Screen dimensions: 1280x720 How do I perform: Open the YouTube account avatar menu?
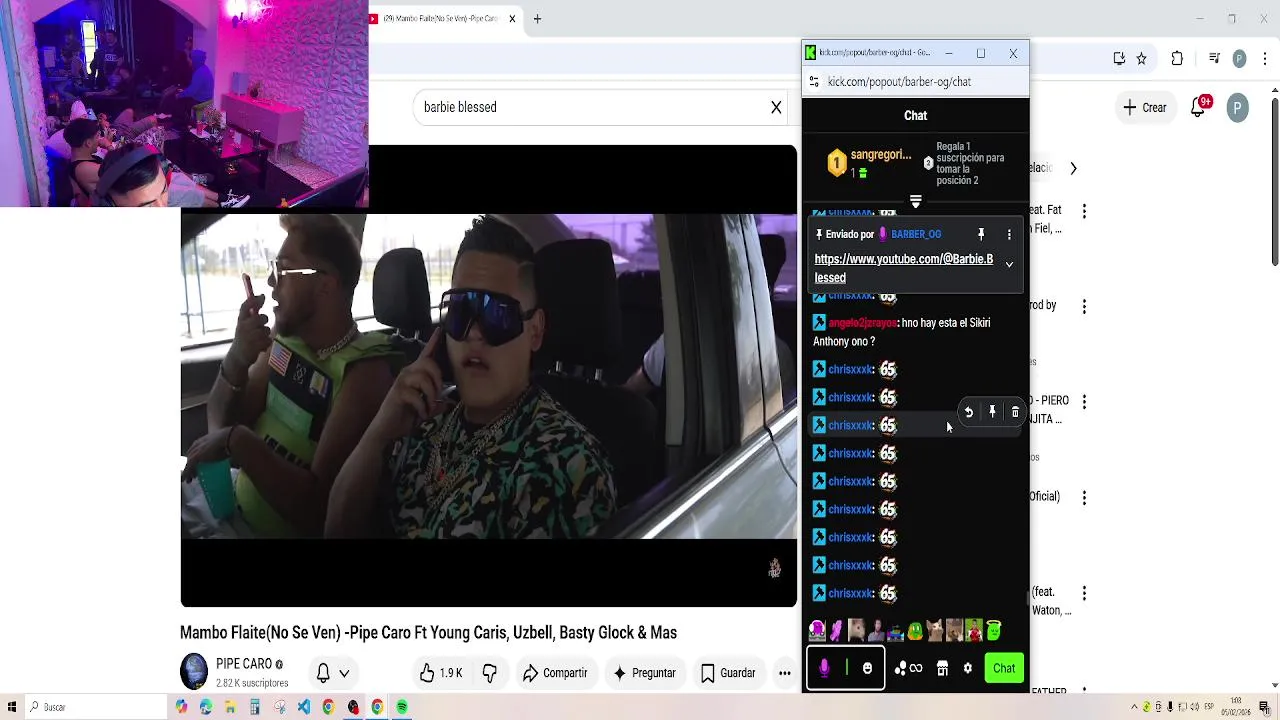coord(1238,107)
